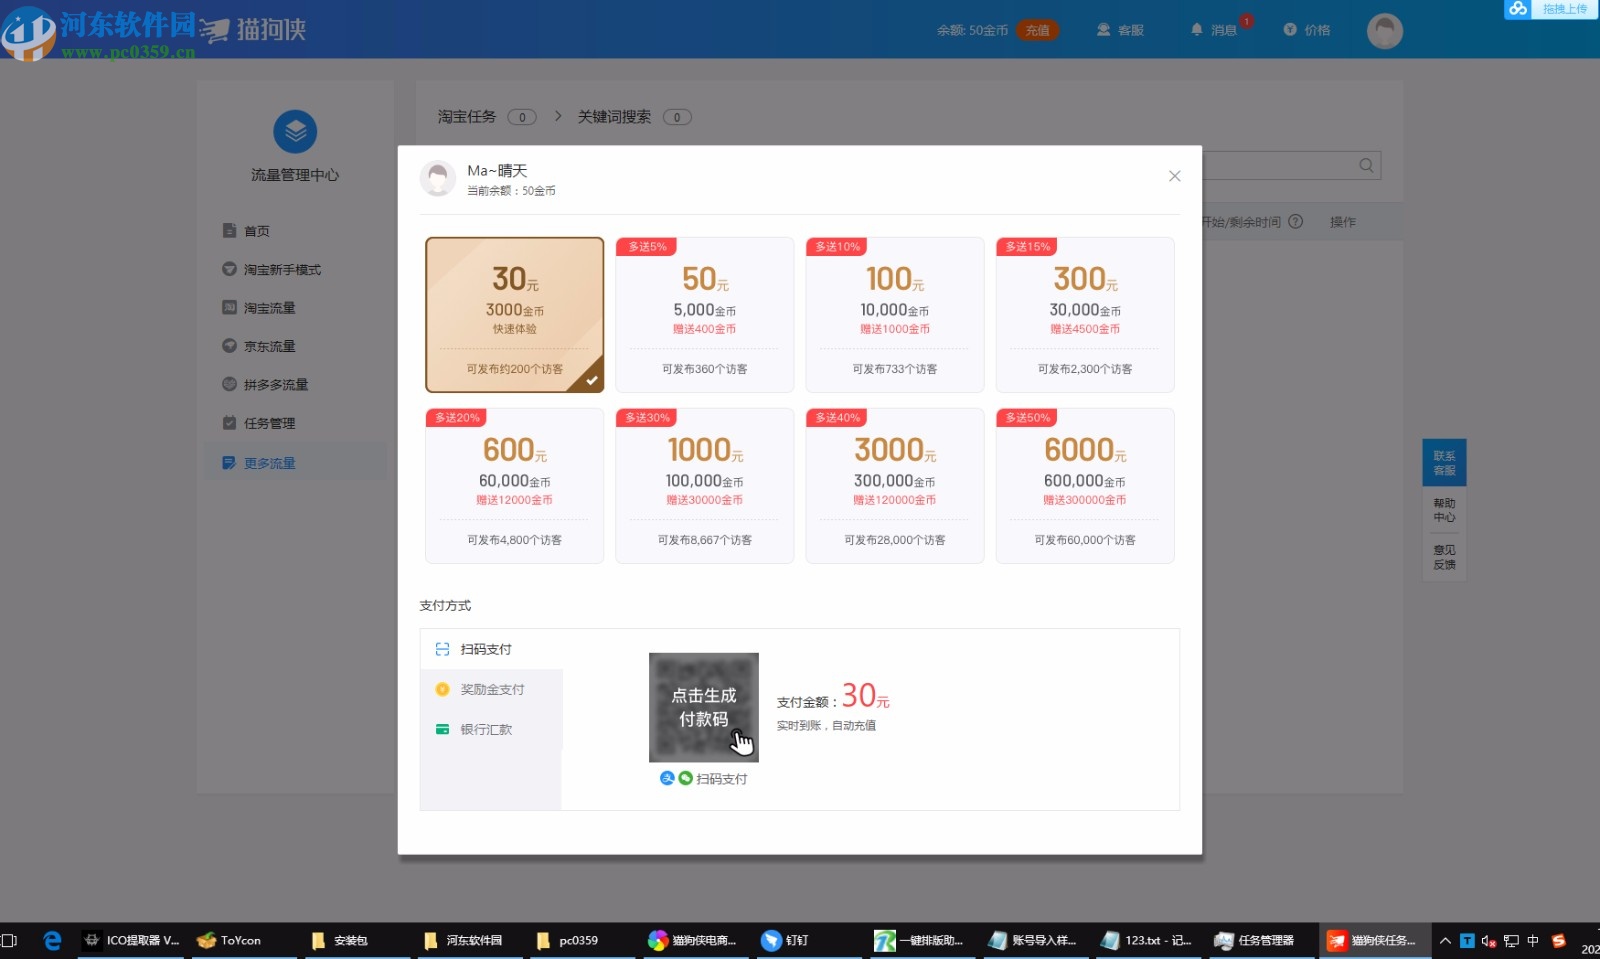1600x959 pixels.
Task: Click the WeChat icon under the QR code
Action: pos(685,778)
